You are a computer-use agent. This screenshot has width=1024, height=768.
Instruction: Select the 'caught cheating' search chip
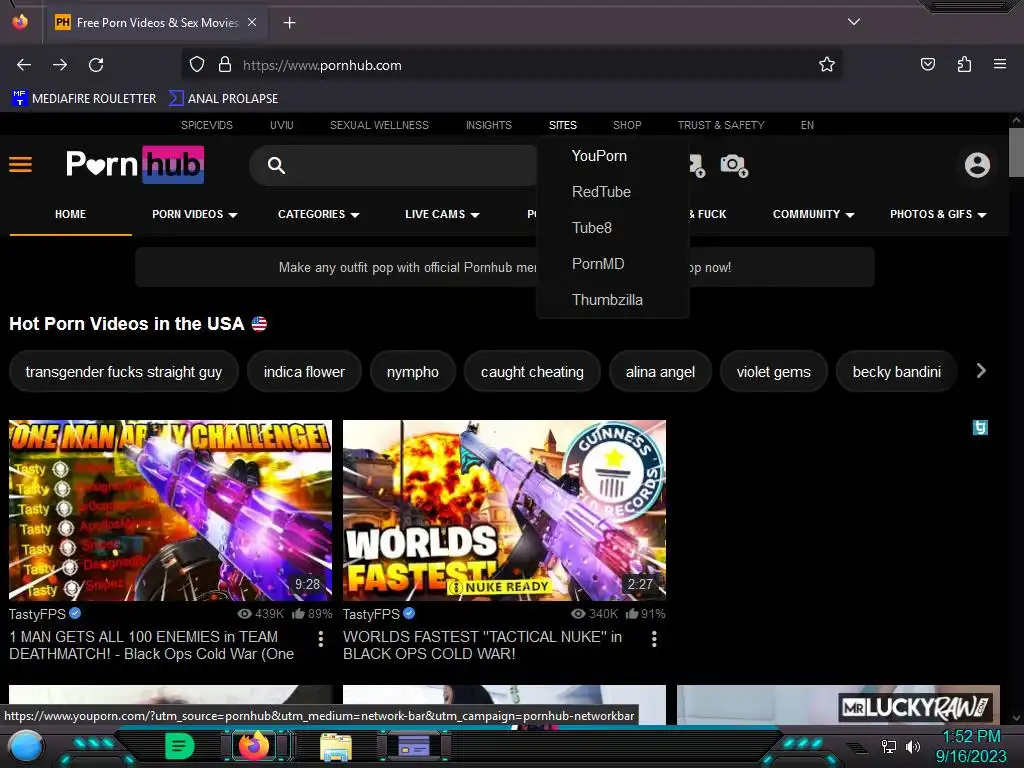[x=532, y=372]
